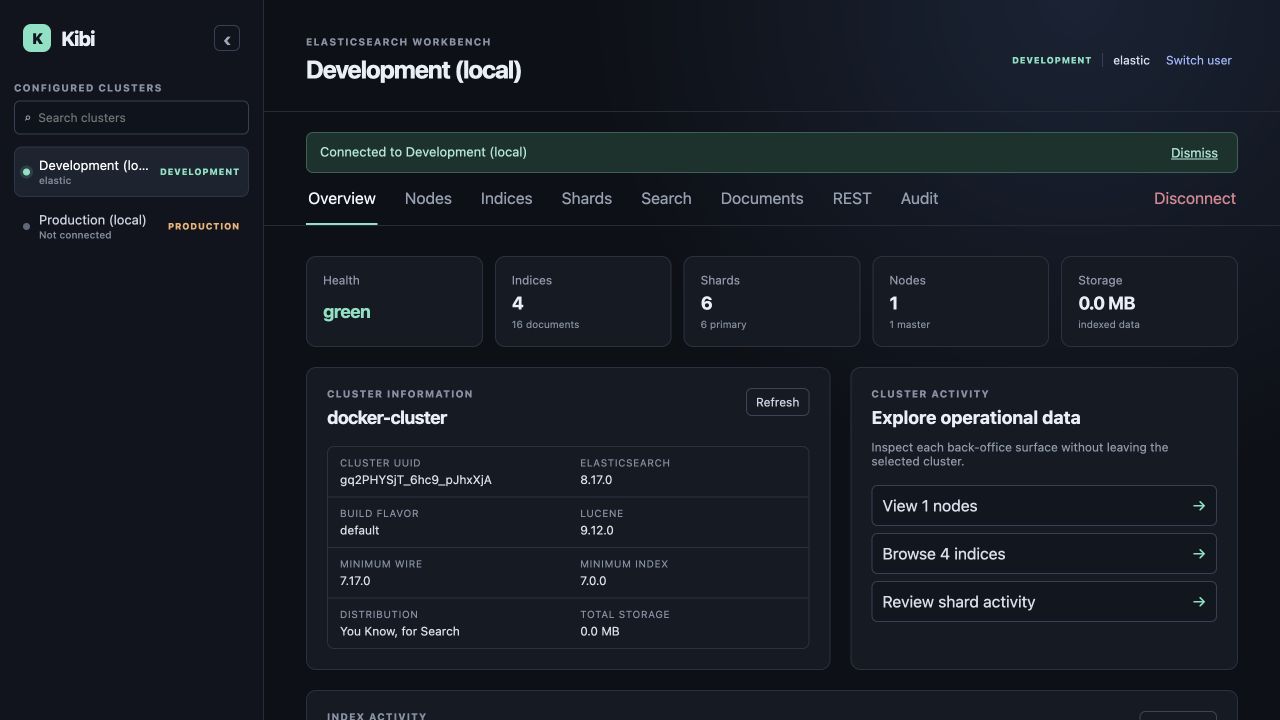Dismiss the connected notification banner
This screenshot has width=1280, height=720.
(x=1194, y=153)
